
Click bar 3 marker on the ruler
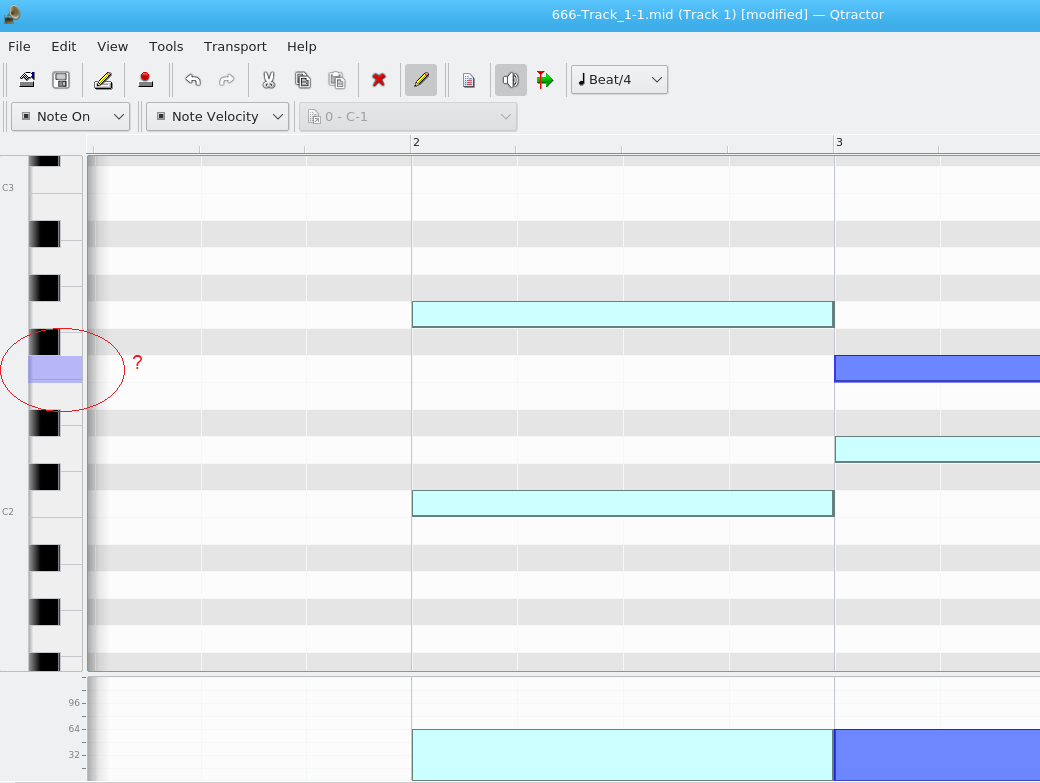[839, 143]
